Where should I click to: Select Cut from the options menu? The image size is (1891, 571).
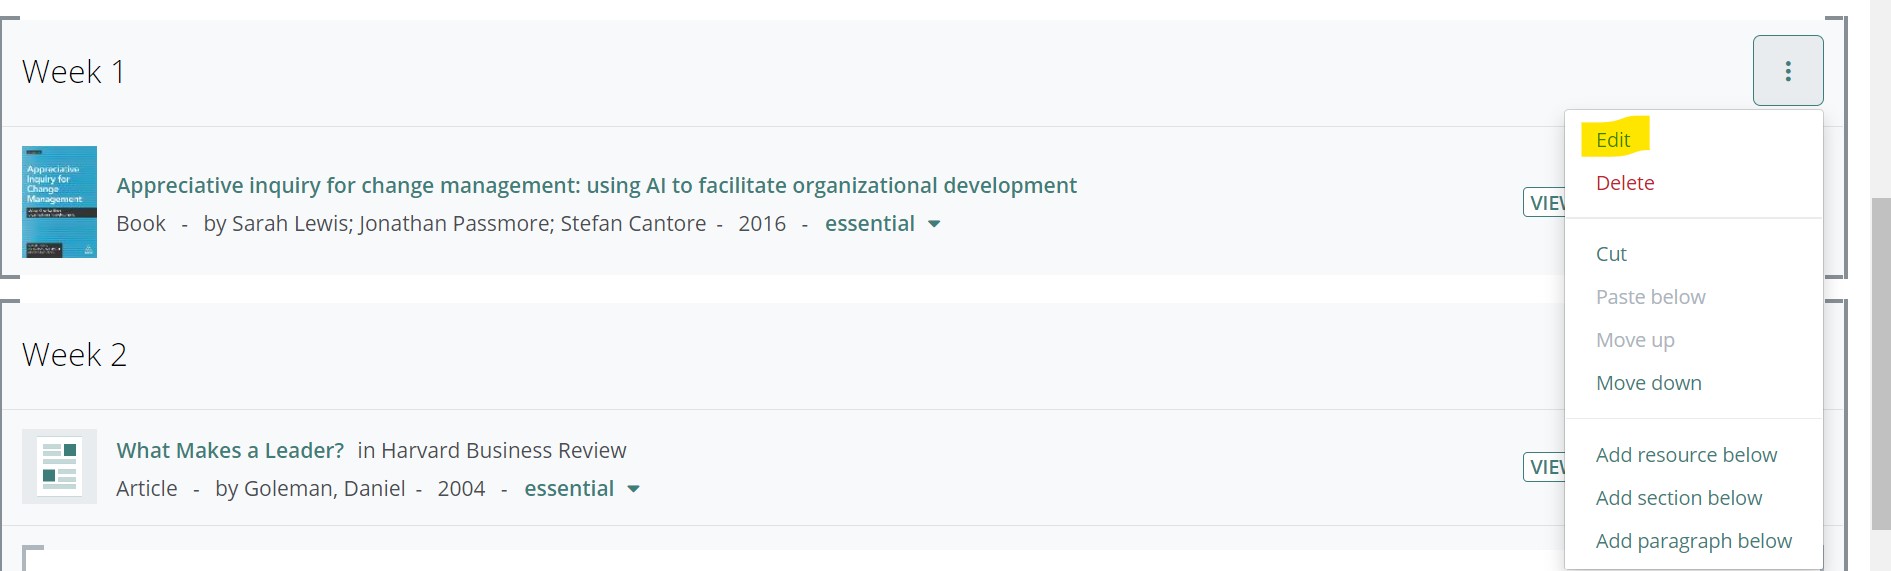[x=1611, y=254]
